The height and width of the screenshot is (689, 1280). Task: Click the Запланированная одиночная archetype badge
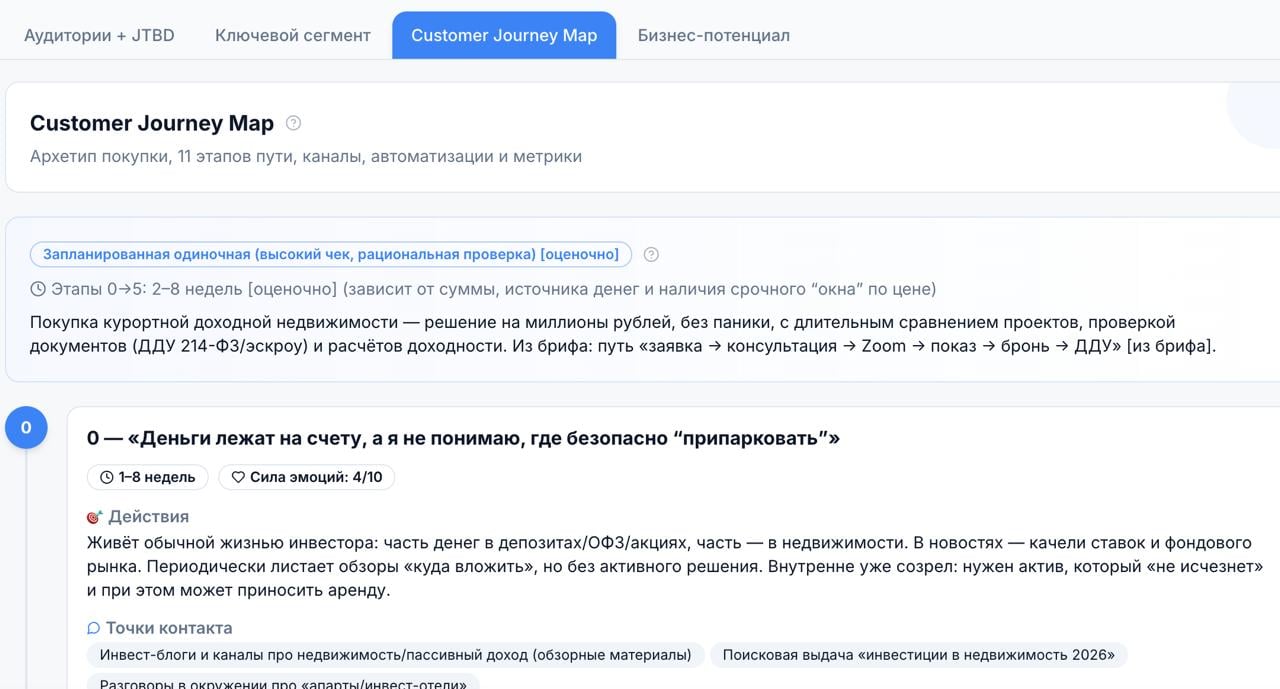click(331, 254)
